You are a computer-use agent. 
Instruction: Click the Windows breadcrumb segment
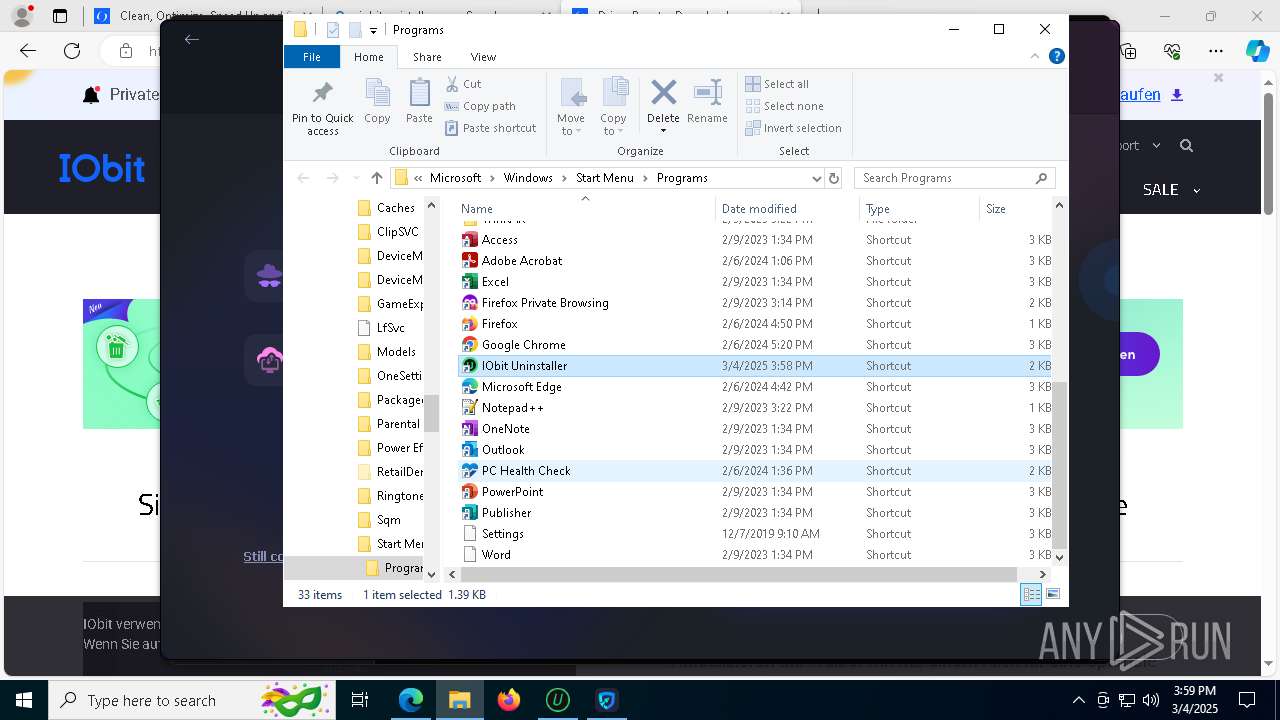tap(528, 178)
